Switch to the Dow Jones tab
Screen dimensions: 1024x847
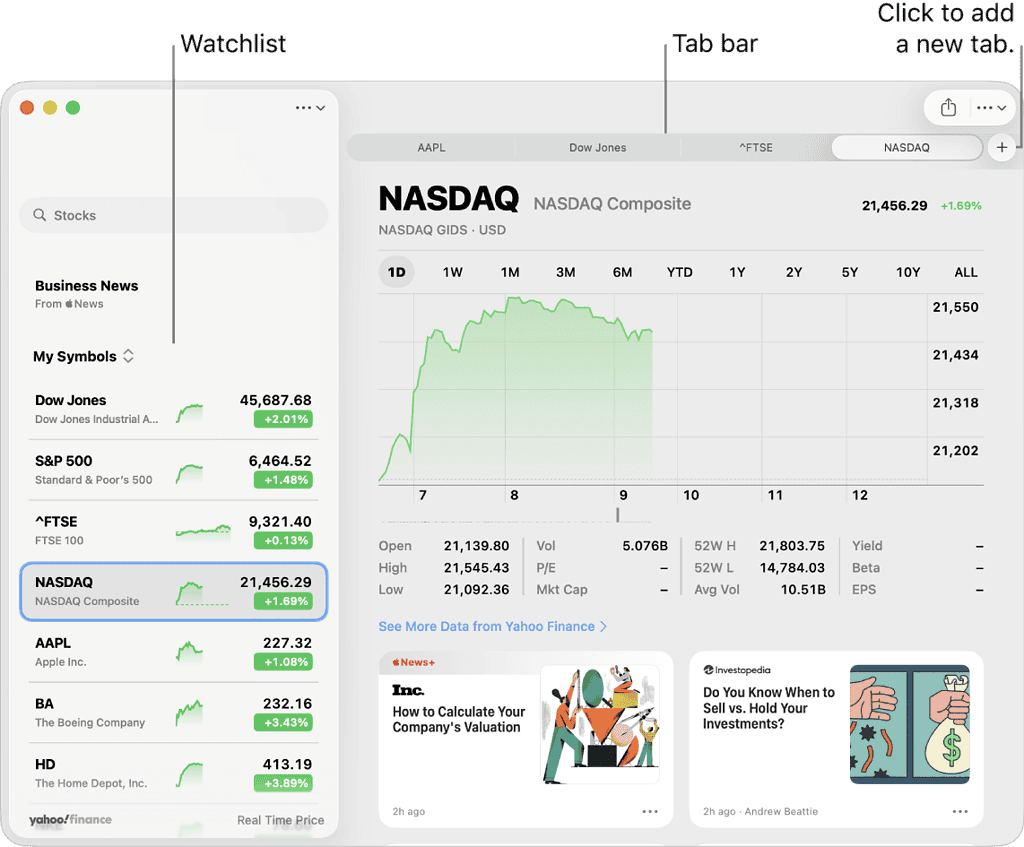(x=598, y=148)
